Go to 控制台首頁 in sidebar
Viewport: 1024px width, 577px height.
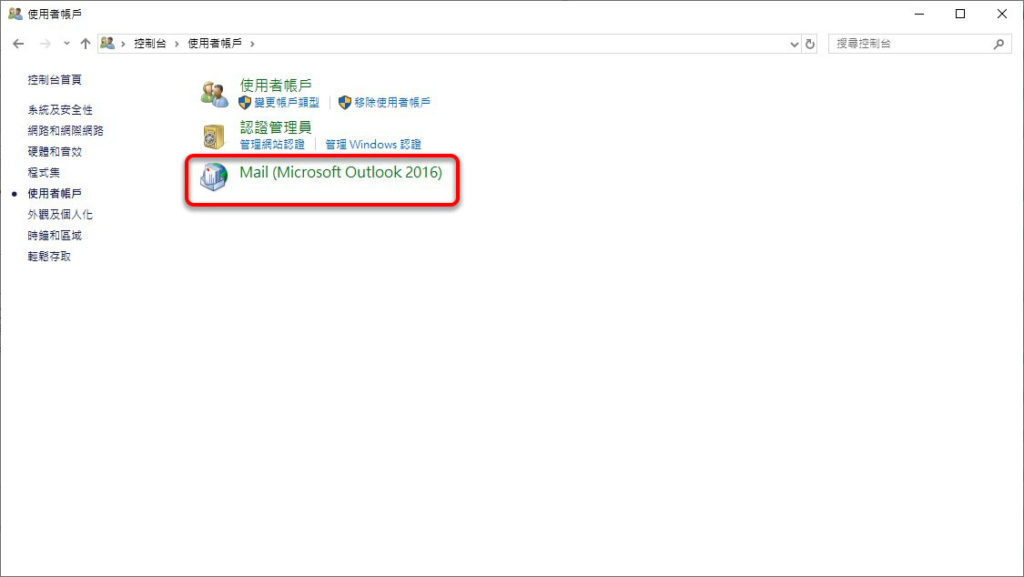(55, 80)
